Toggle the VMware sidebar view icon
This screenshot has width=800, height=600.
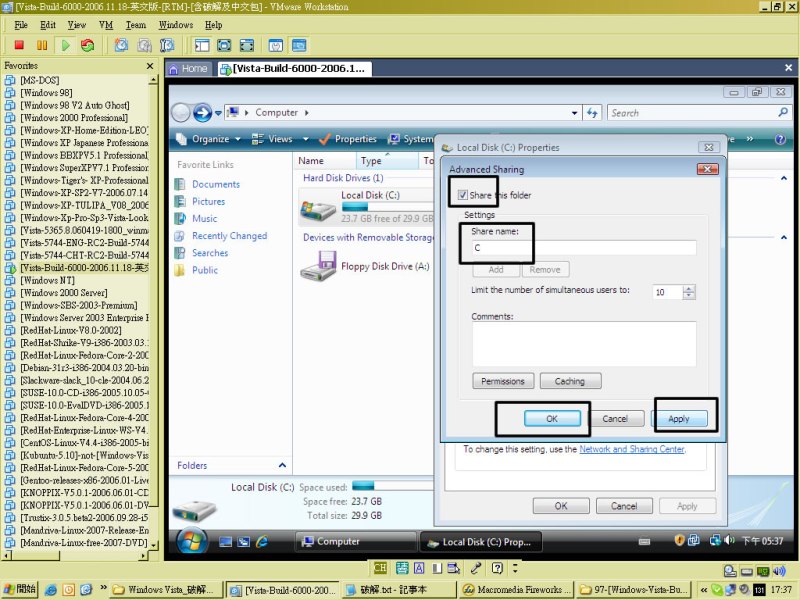[x=202, y=45]
